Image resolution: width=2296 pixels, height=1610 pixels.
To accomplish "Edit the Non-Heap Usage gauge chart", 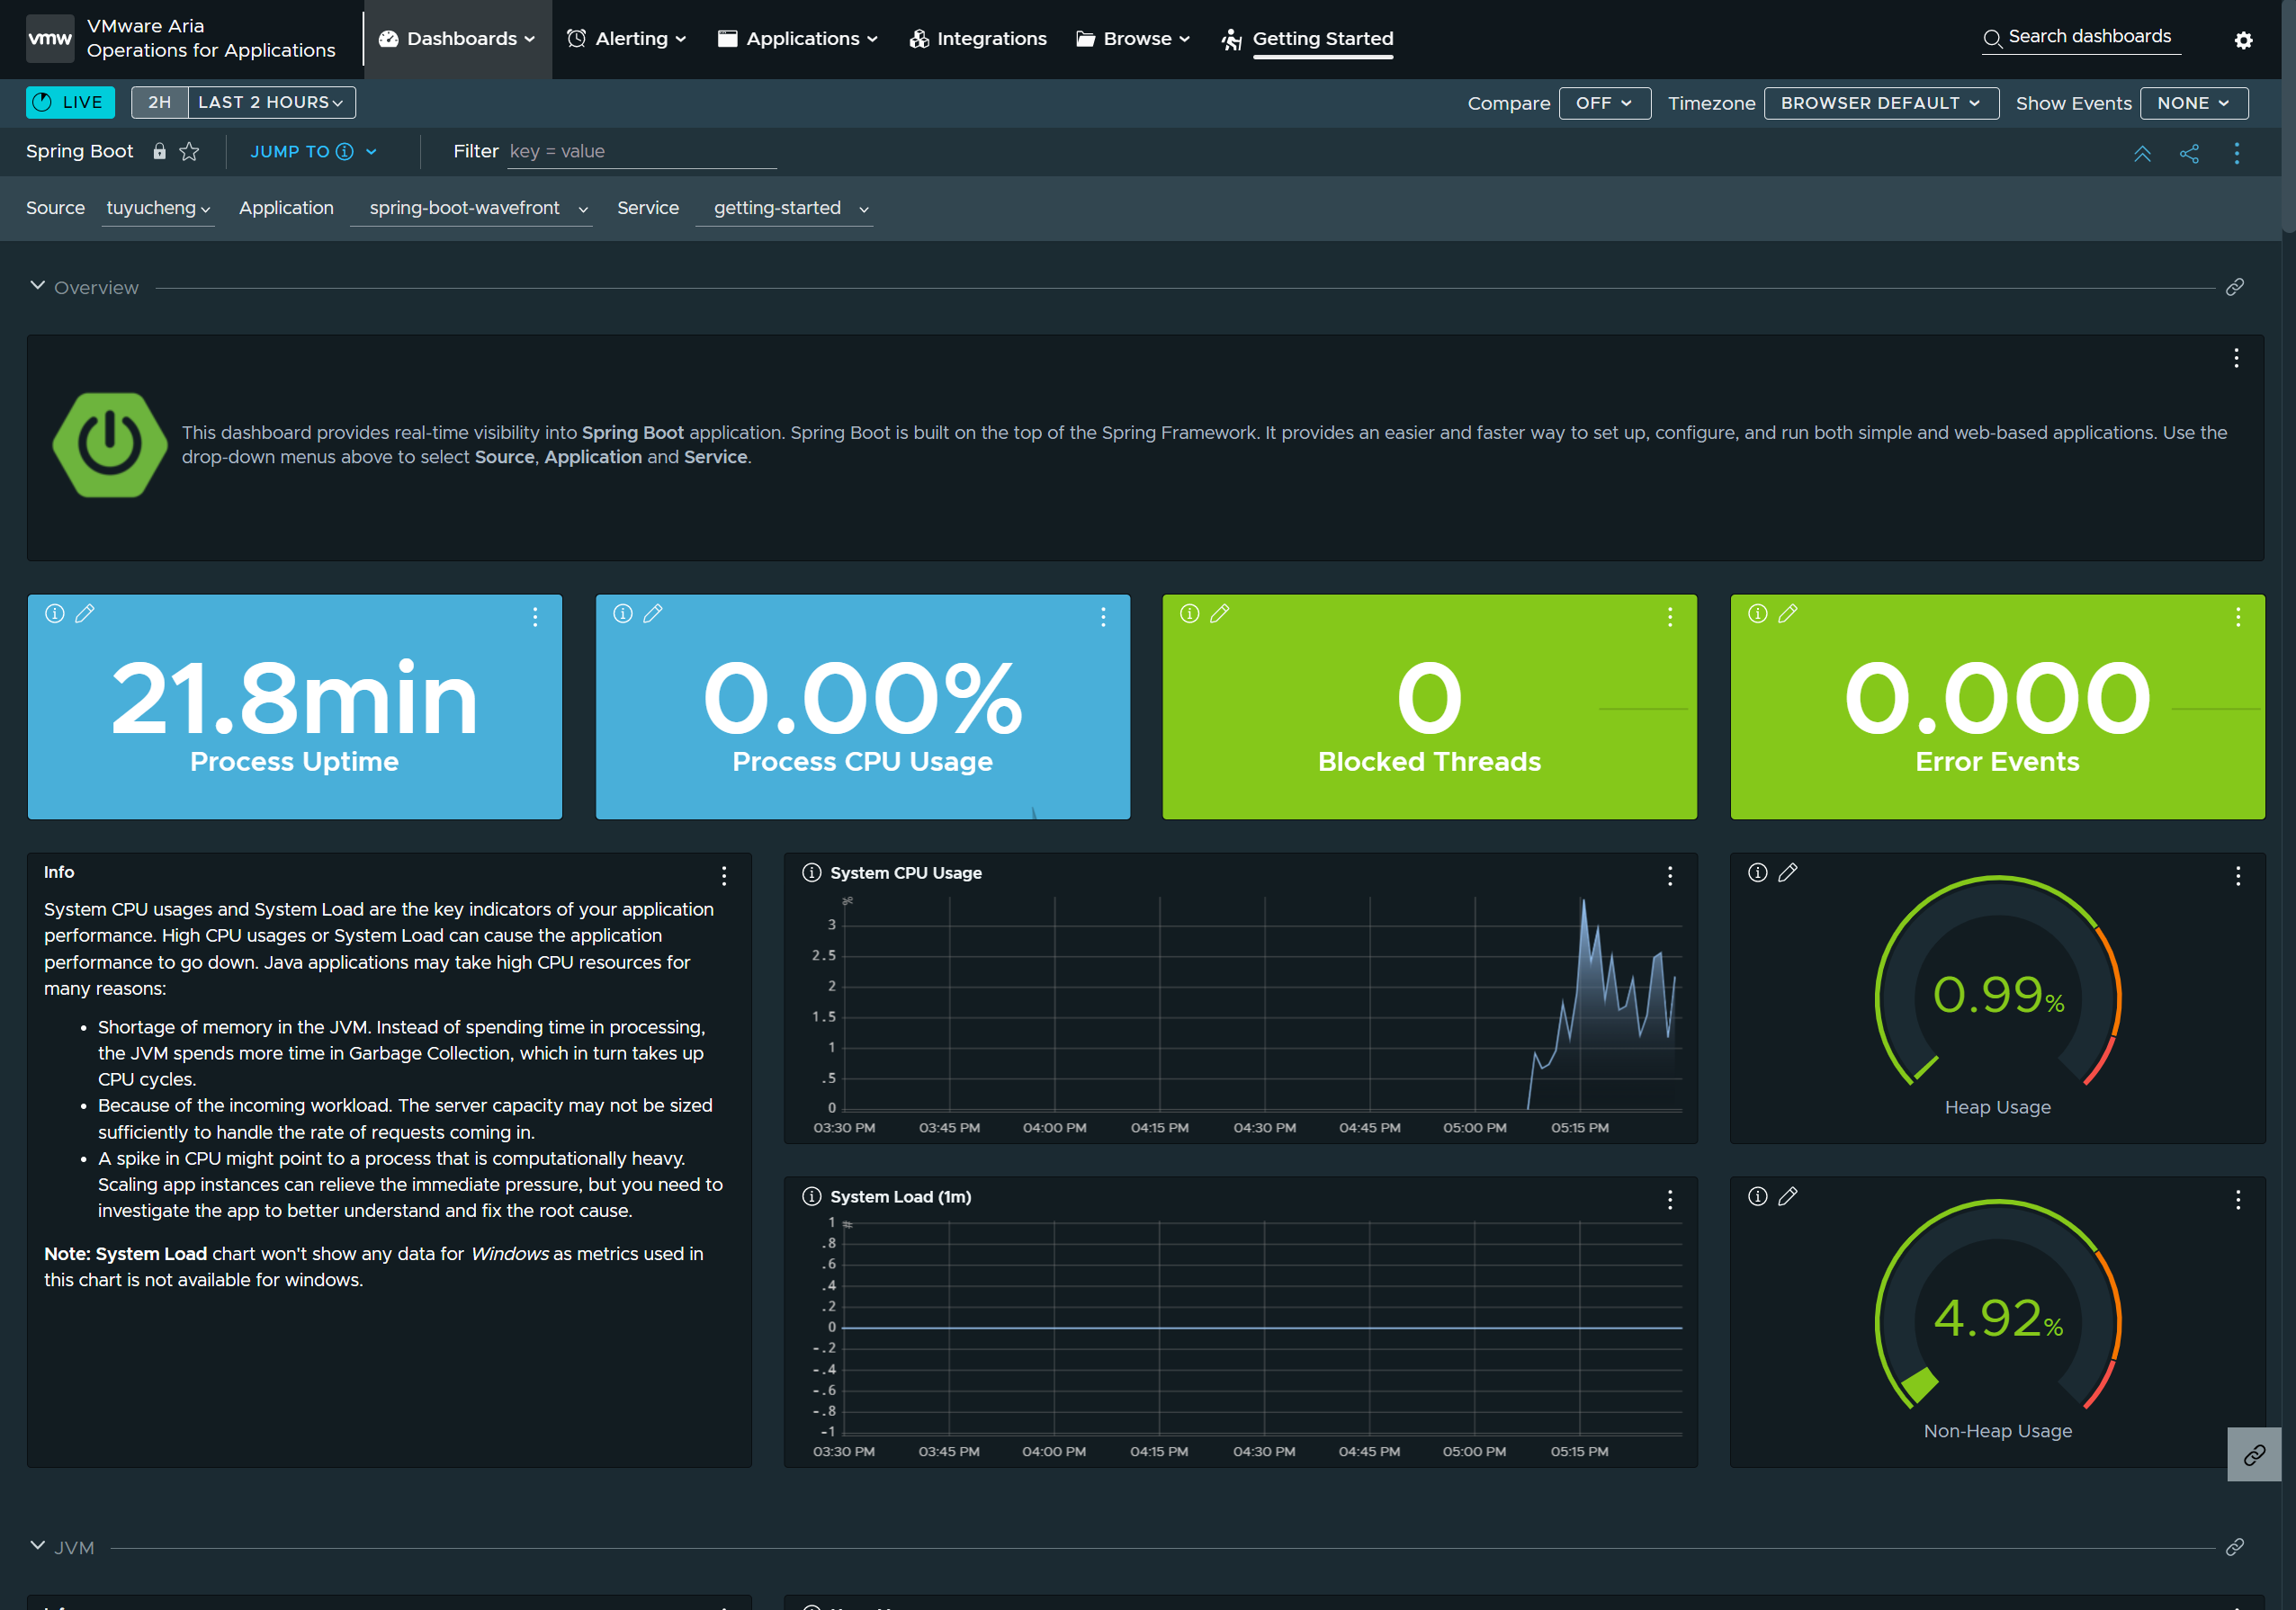I will (x=1788, y=1196).
